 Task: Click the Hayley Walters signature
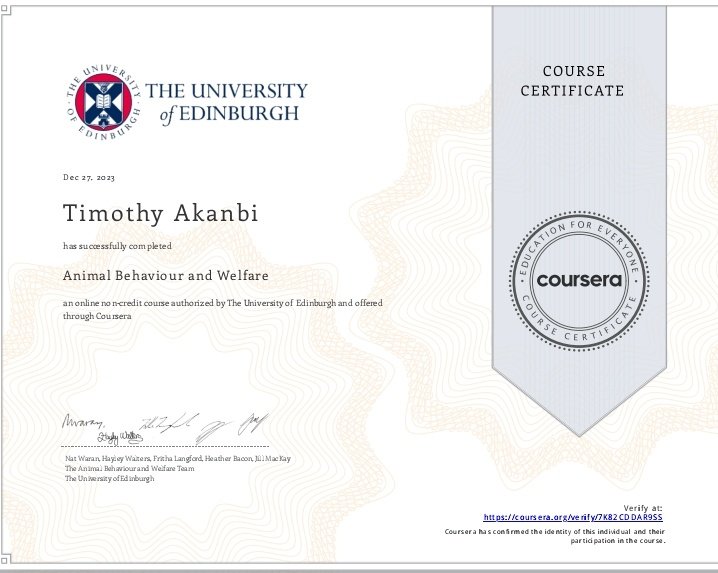pyautogui.click(x=120, y=437)
